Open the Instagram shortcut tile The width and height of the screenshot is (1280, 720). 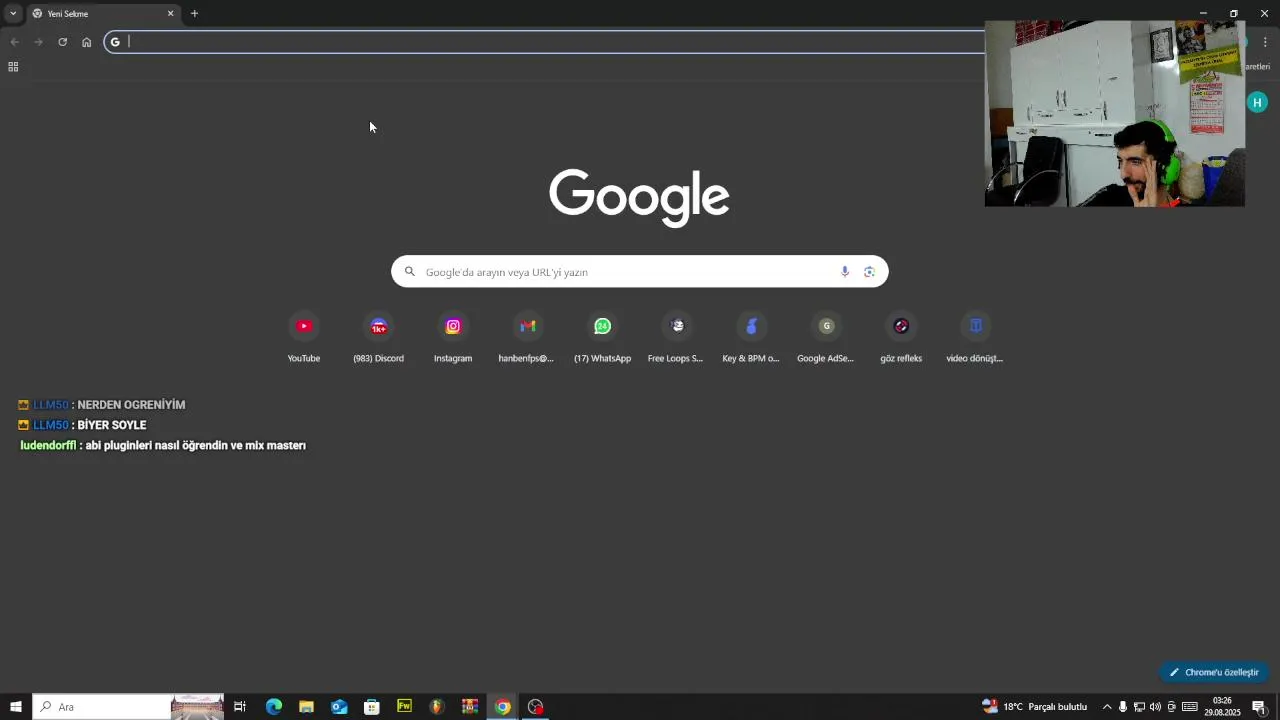coord(453,338)
